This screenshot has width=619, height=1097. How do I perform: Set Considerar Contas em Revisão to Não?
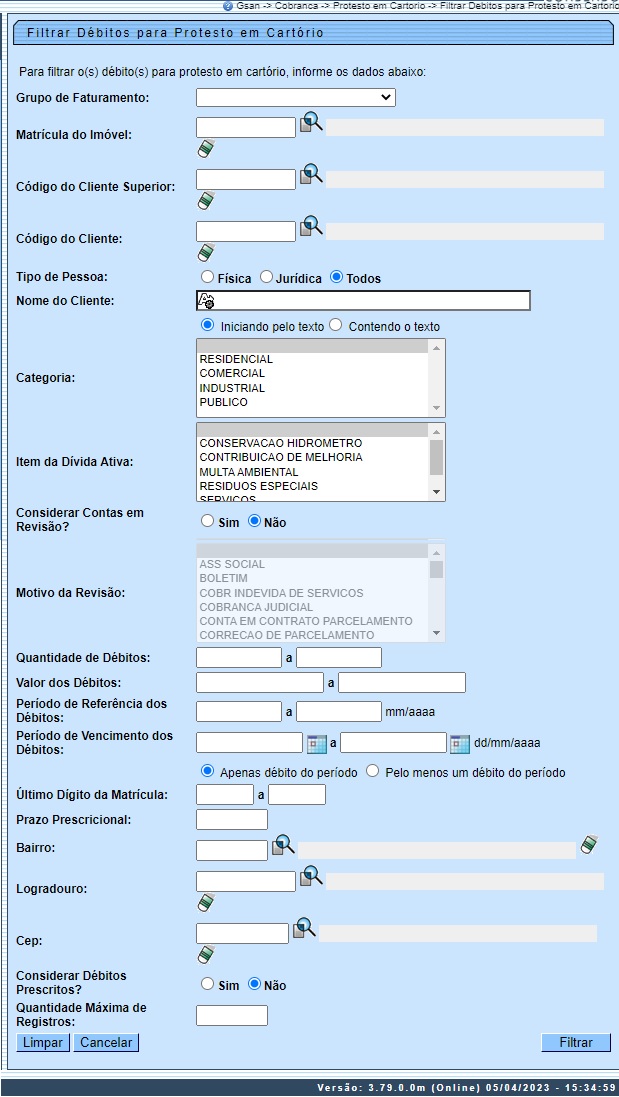(x=255, y=521)
